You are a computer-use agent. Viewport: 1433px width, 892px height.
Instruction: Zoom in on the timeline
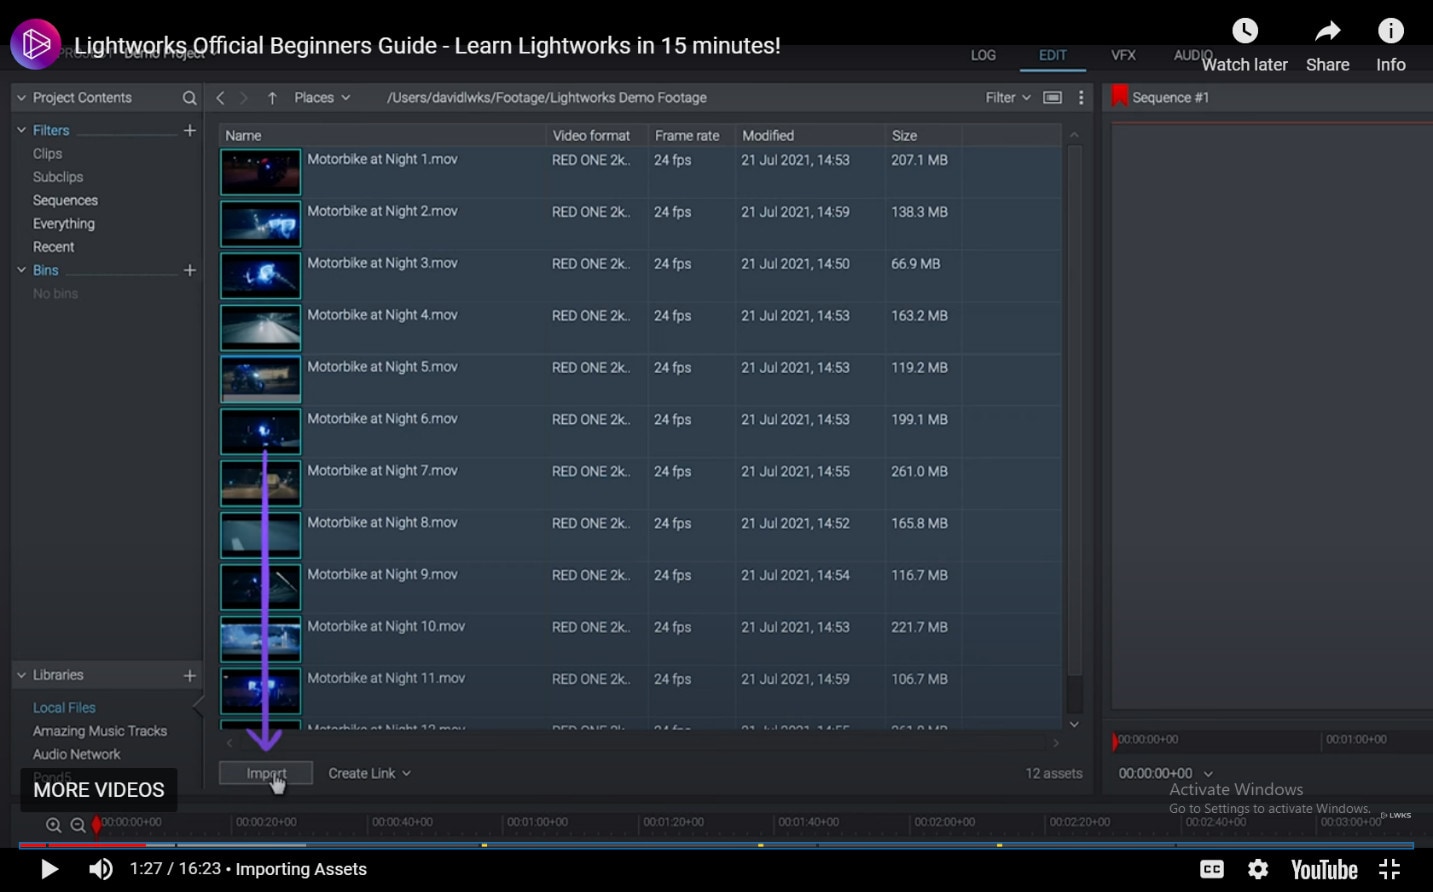(x=54, y=825)
